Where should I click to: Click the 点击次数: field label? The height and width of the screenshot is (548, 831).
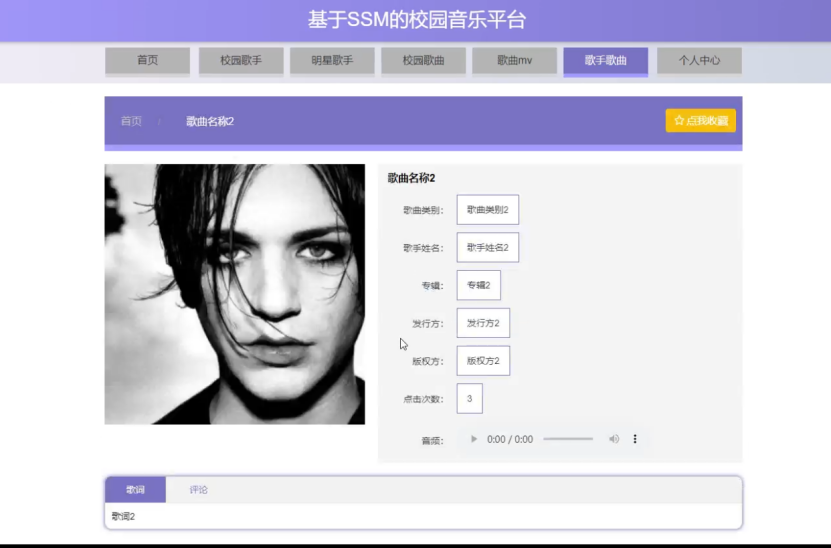(x=423, y=399)
